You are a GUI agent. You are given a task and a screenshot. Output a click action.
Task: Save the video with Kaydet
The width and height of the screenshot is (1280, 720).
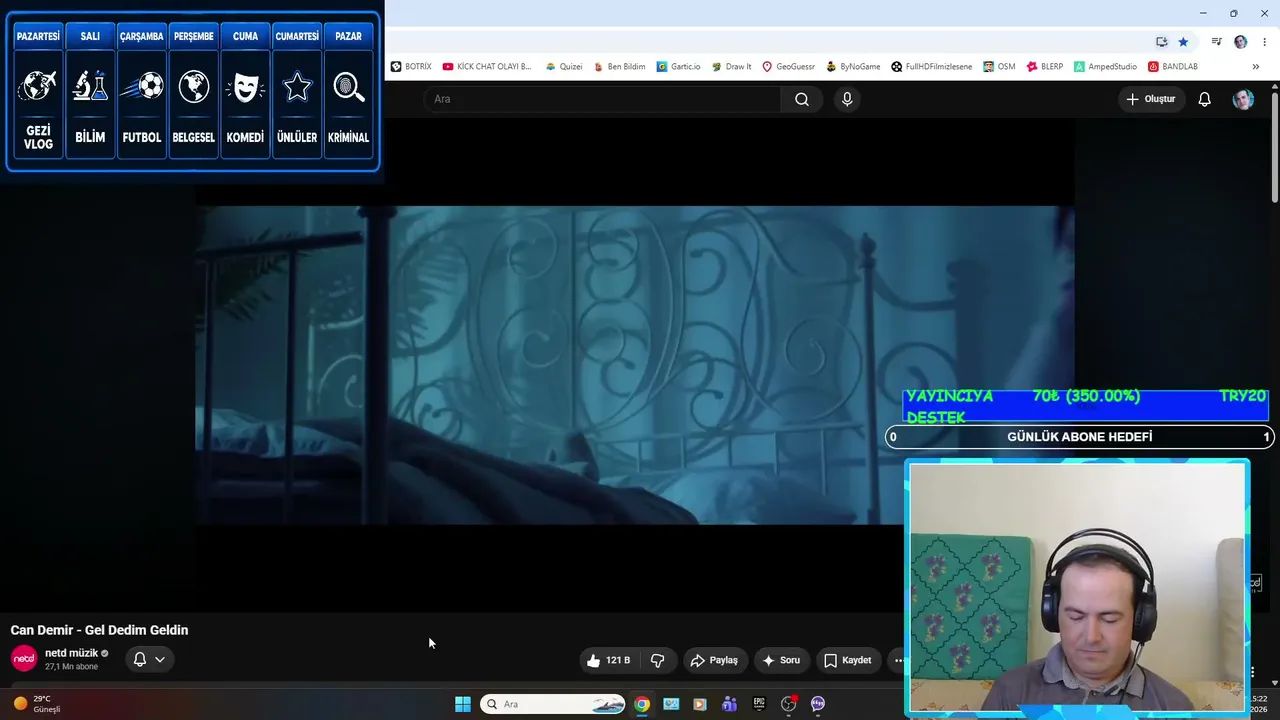pyautogui.click(x=848, y=660)
